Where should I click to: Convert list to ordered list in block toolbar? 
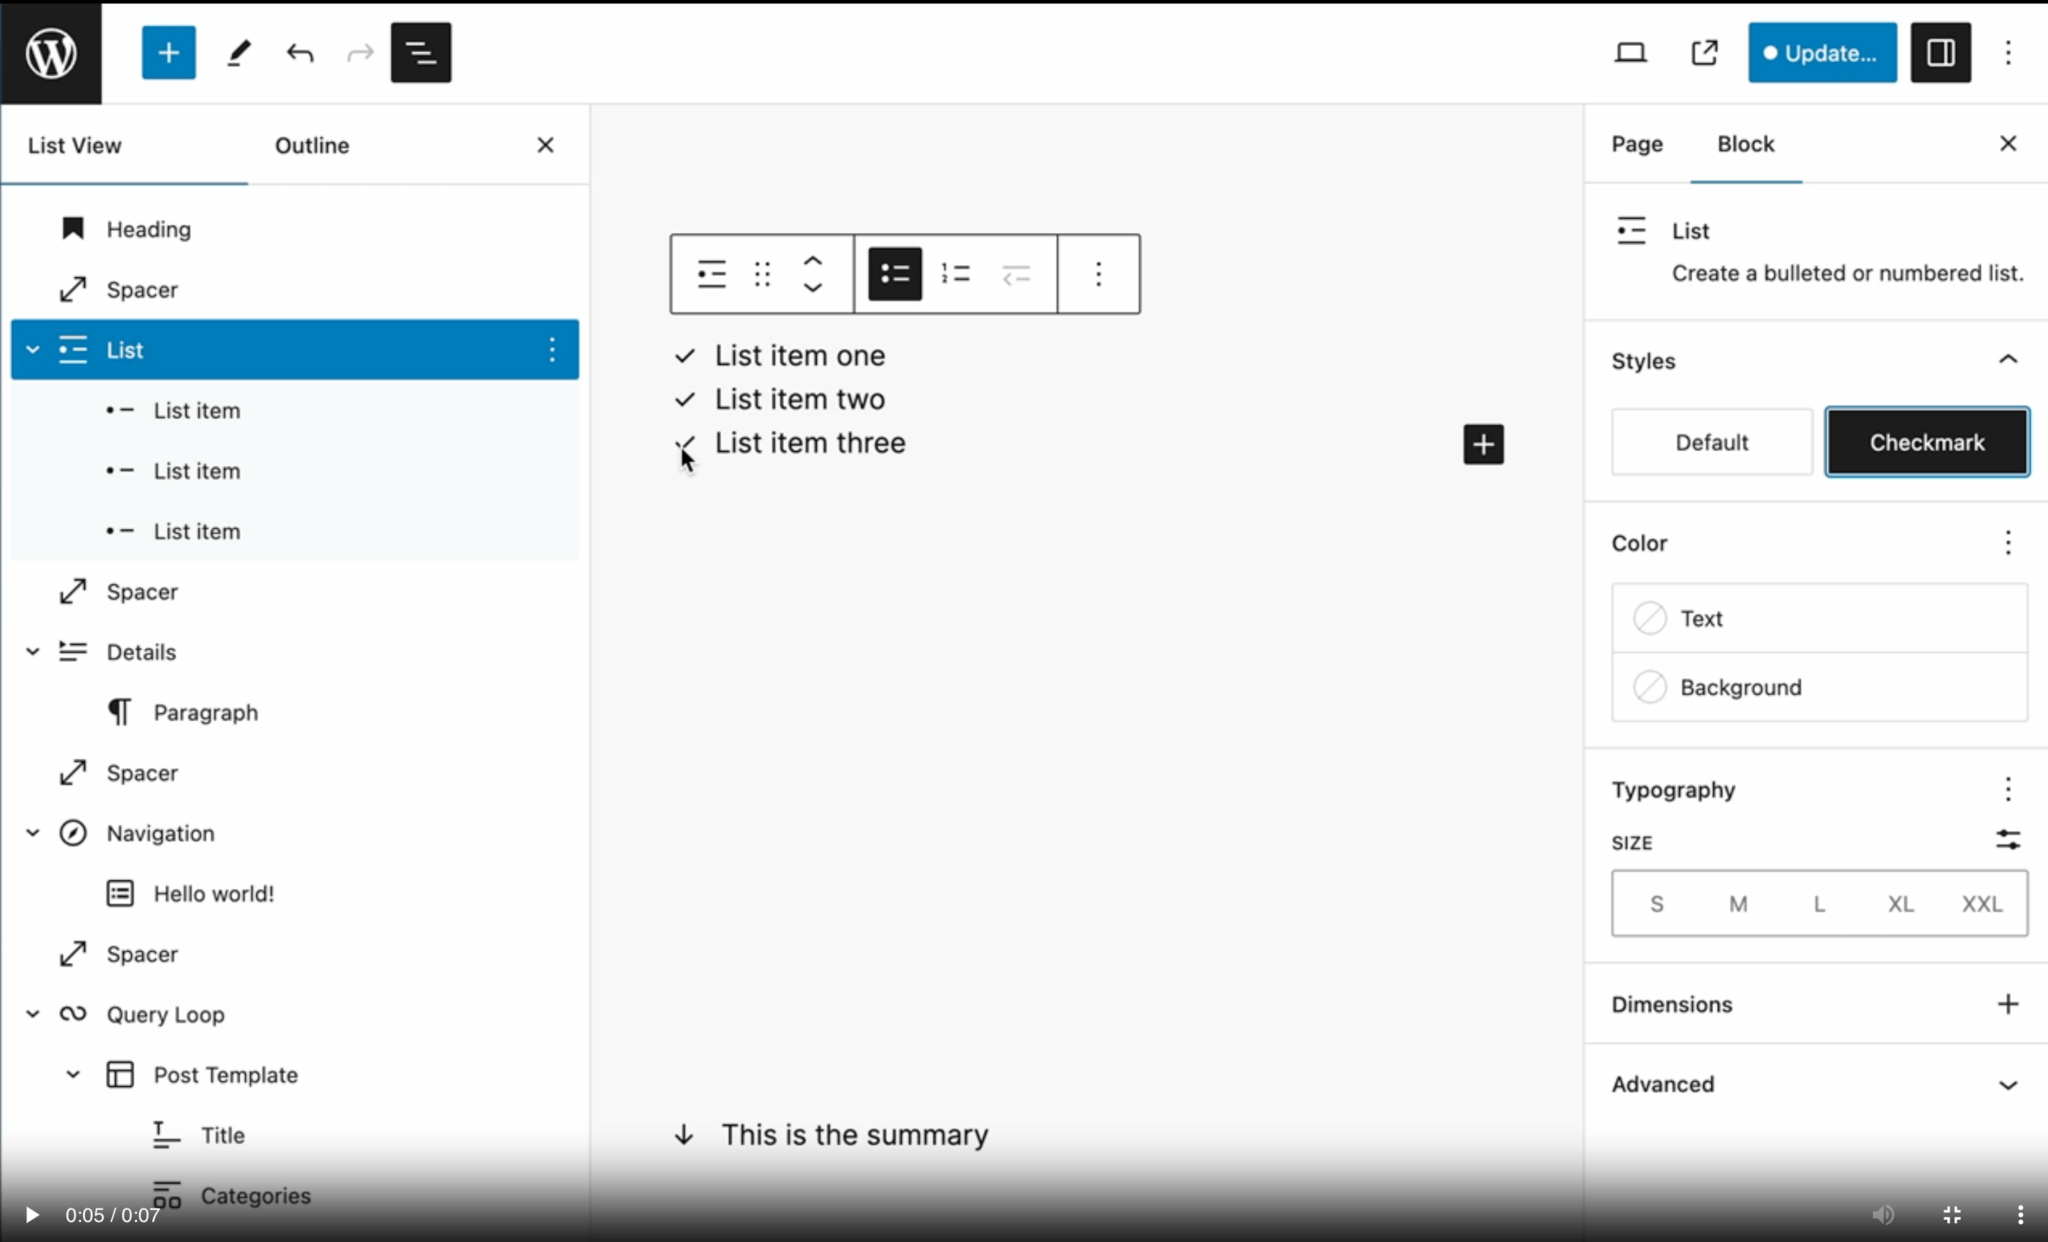(x=955, y=273)
